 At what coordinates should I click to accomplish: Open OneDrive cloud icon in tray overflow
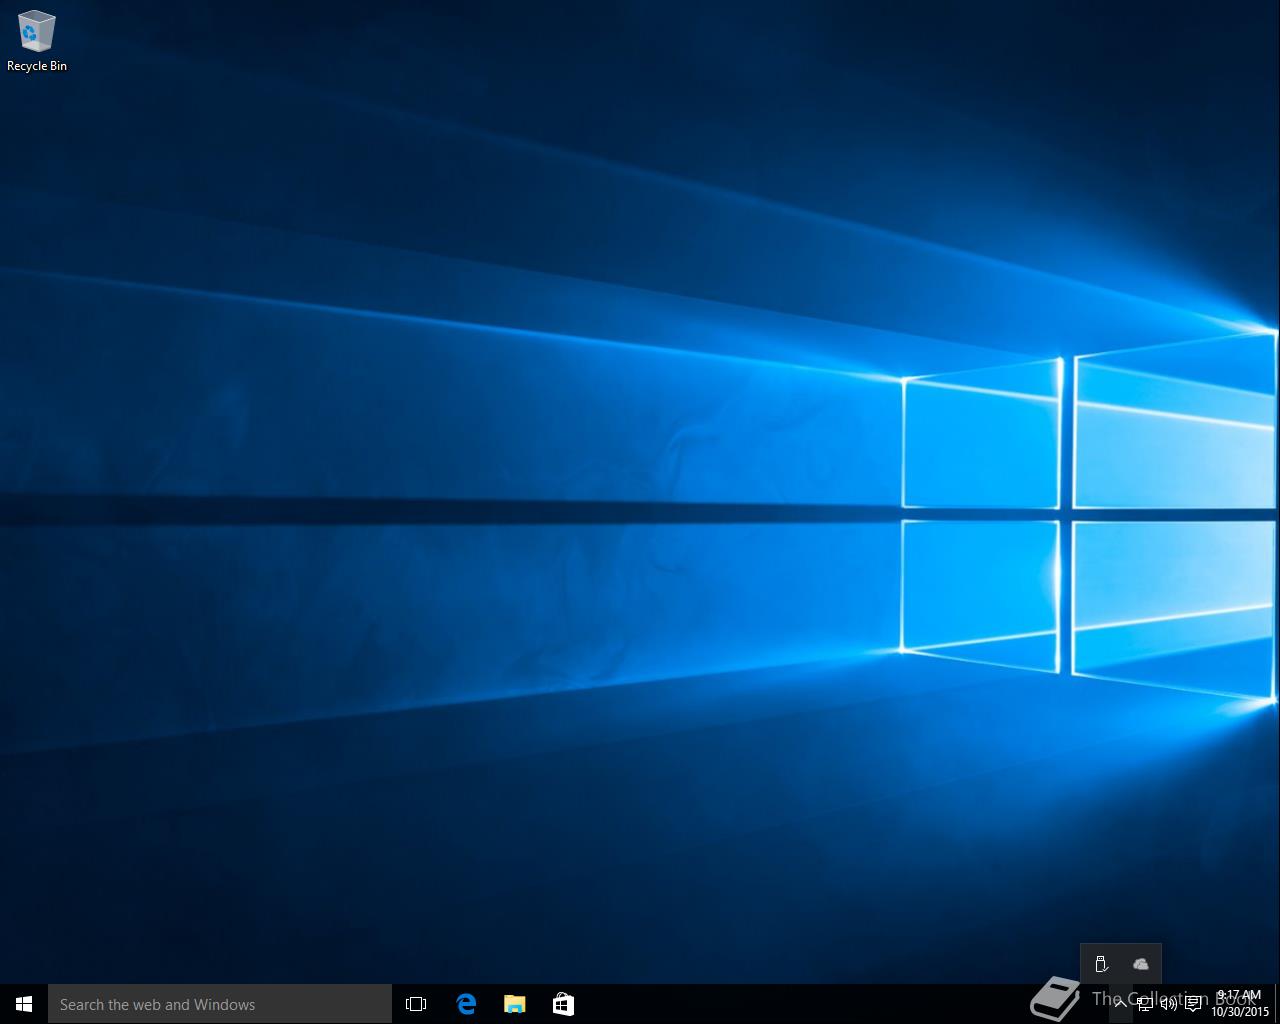point(1141,964)
